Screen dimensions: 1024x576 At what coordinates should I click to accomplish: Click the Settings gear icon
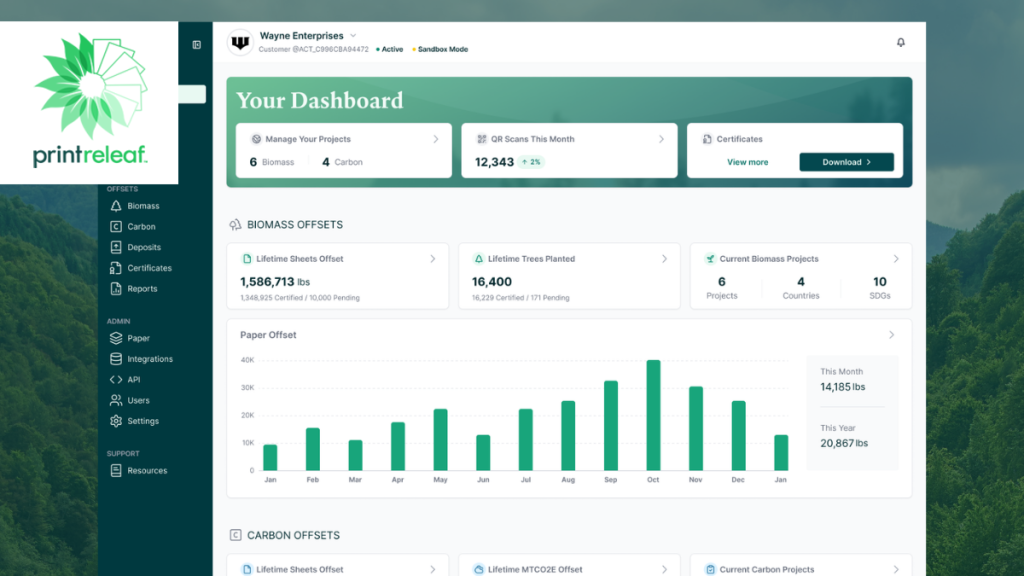[x=116, y=421]
